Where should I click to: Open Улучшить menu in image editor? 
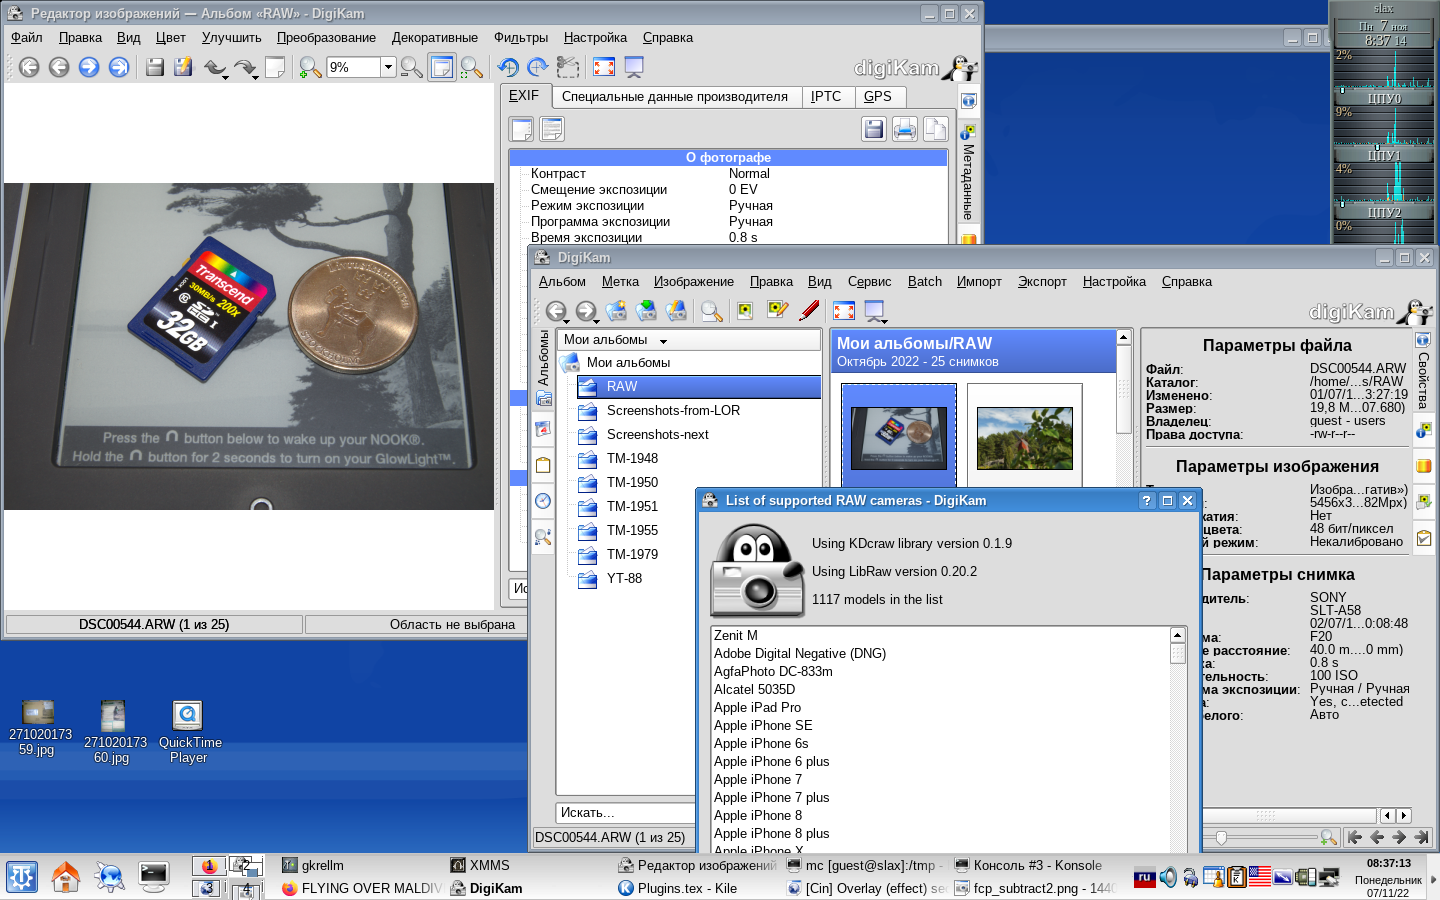click(231, 37)
